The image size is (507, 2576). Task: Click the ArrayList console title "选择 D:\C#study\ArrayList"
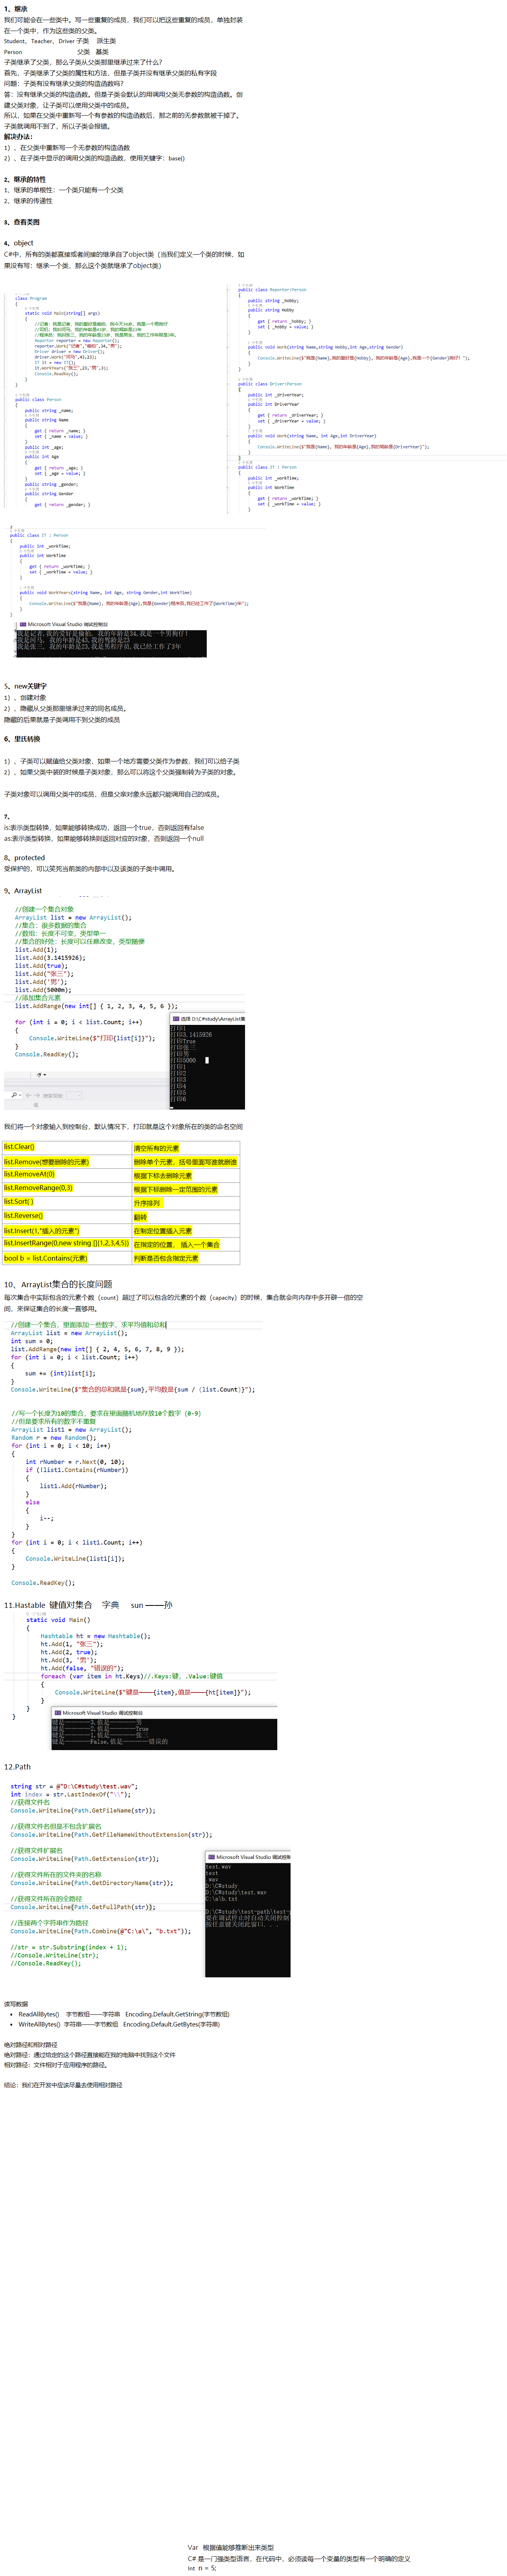pos(213,1018)
